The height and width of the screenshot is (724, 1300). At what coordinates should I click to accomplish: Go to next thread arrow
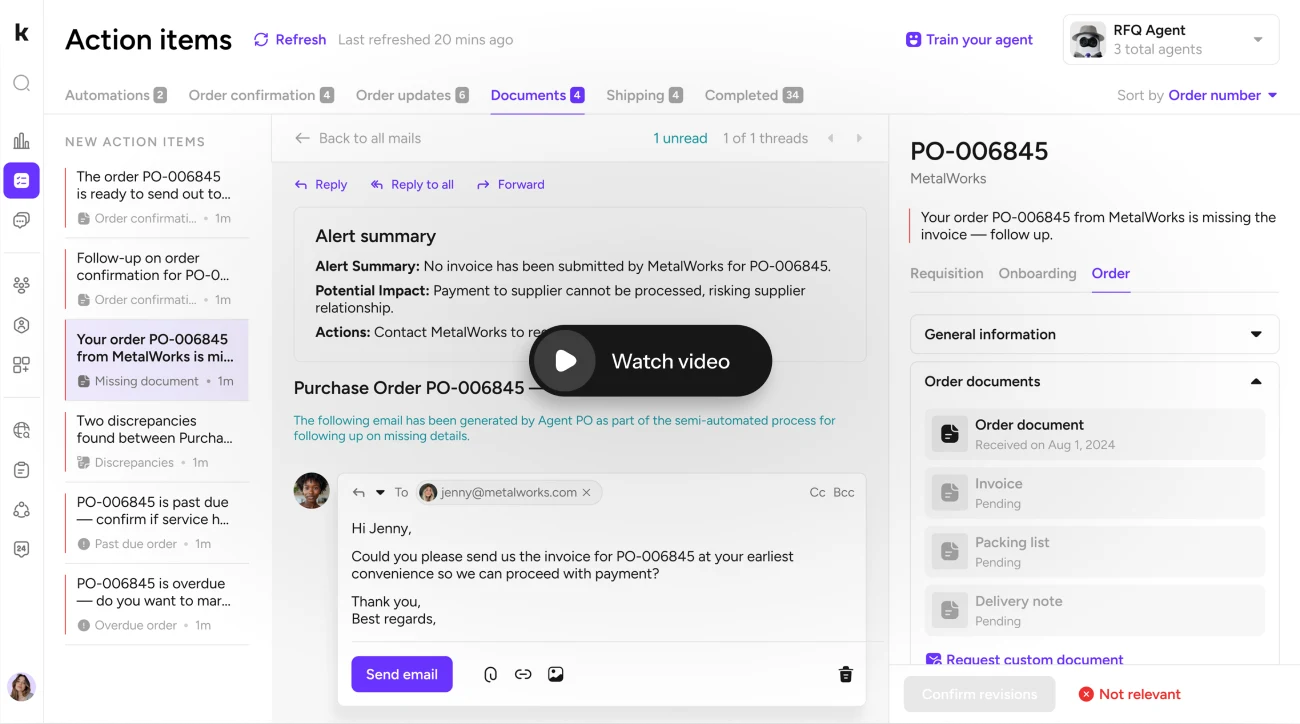tap(859, 138)
